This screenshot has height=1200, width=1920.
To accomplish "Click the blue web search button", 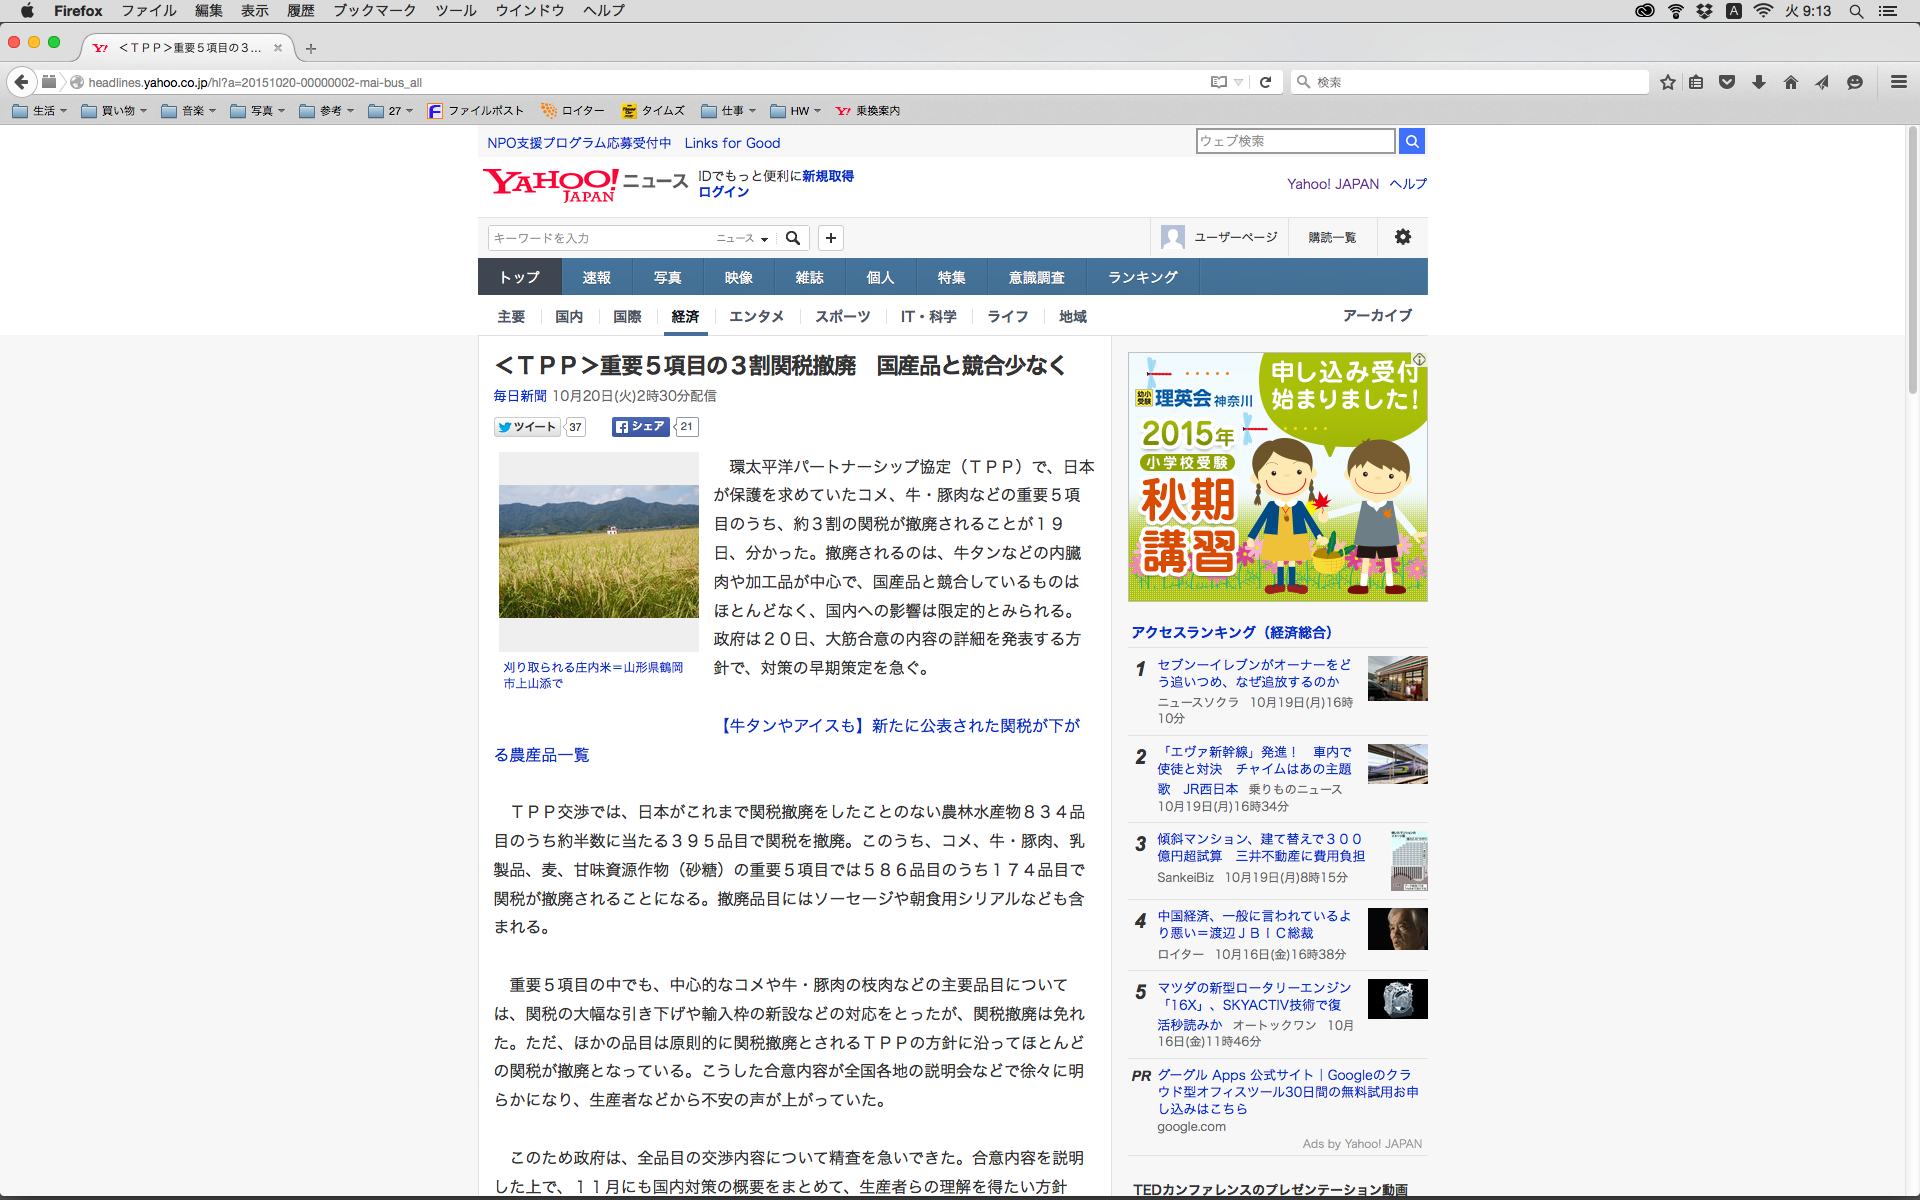I will tap(1411, 141).
